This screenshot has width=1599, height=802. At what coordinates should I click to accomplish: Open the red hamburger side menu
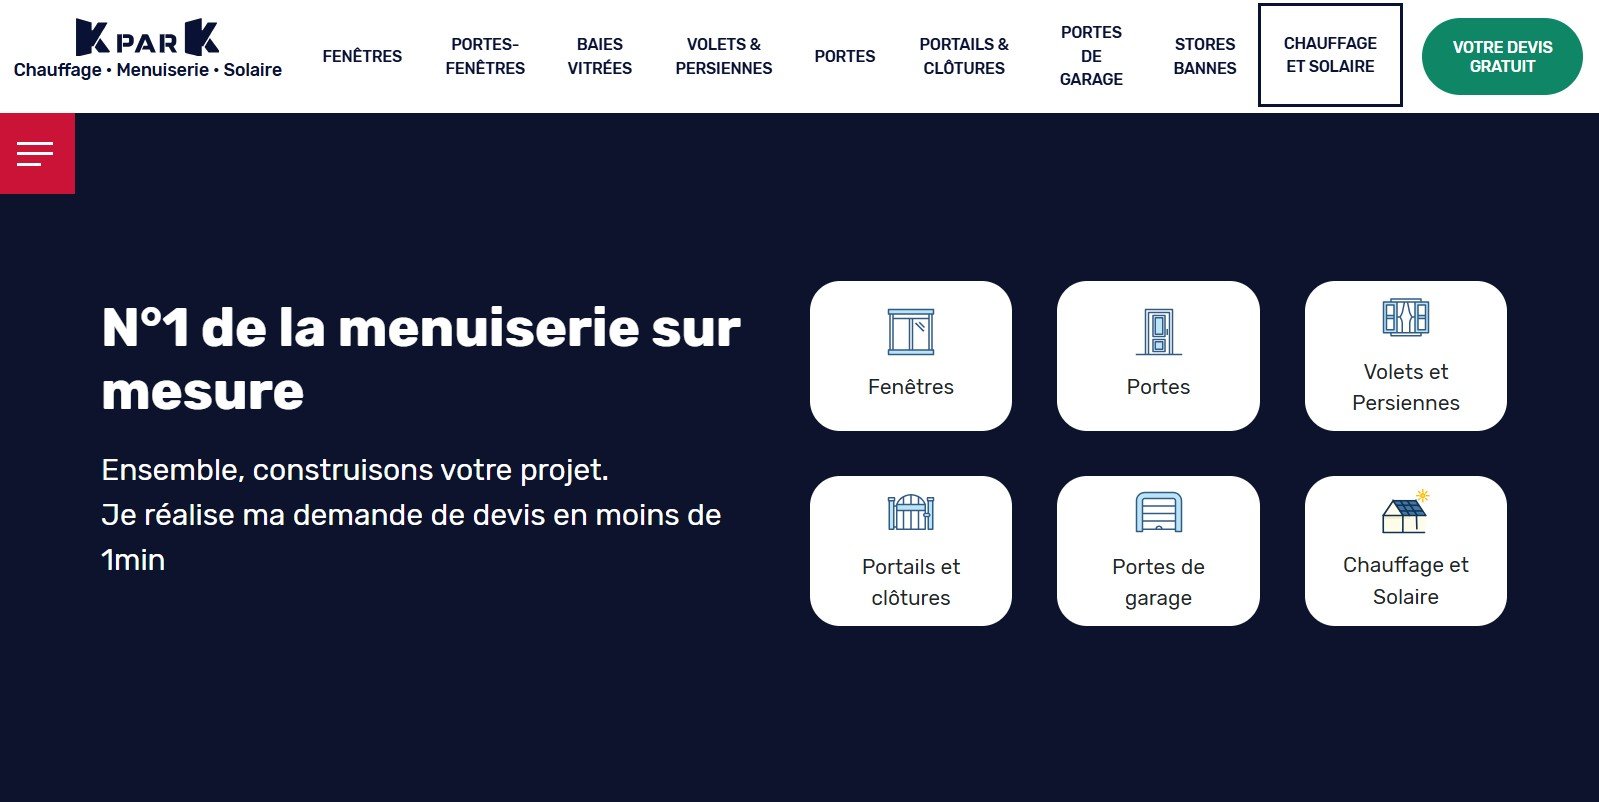point(36,153)
